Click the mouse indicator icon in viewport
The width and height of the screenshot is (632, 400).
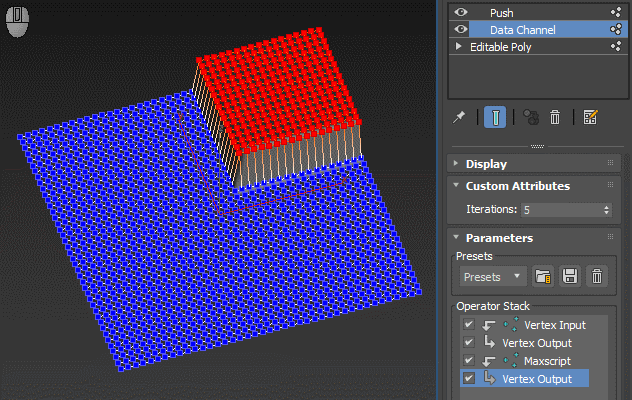tap(17, 21)
